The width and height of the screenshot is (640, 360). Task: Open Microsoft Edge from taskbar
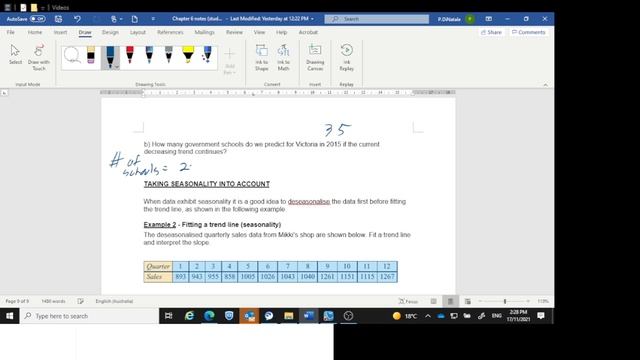tap(209, 316)
